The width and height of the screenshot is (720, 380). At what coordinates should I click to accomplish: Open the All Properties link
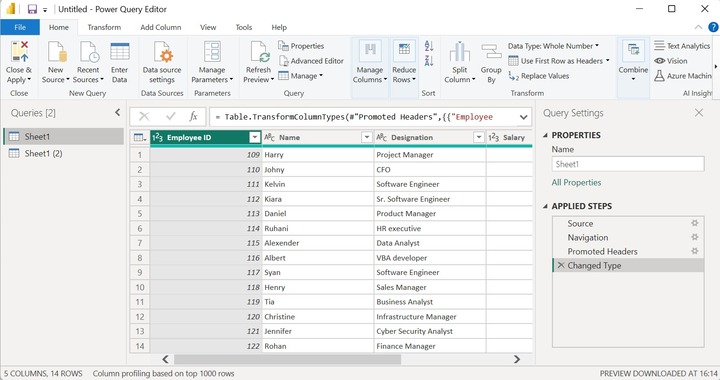(576, 182)
